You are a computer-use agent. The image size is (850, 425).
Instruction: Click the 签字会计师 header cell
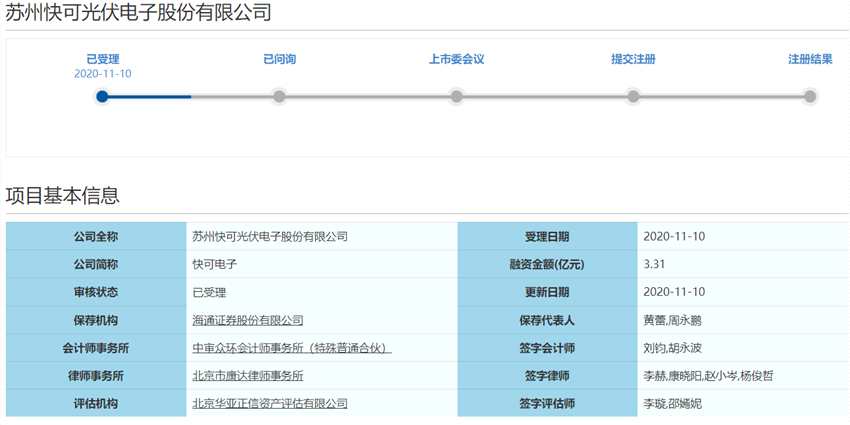pyautogui.click(x=548, y=348)
